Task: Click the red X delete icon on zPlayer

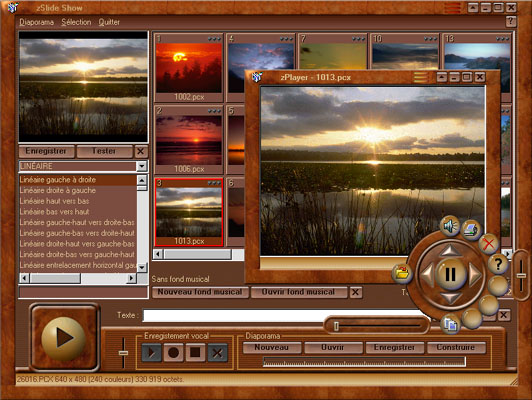Action: (489, 244)
